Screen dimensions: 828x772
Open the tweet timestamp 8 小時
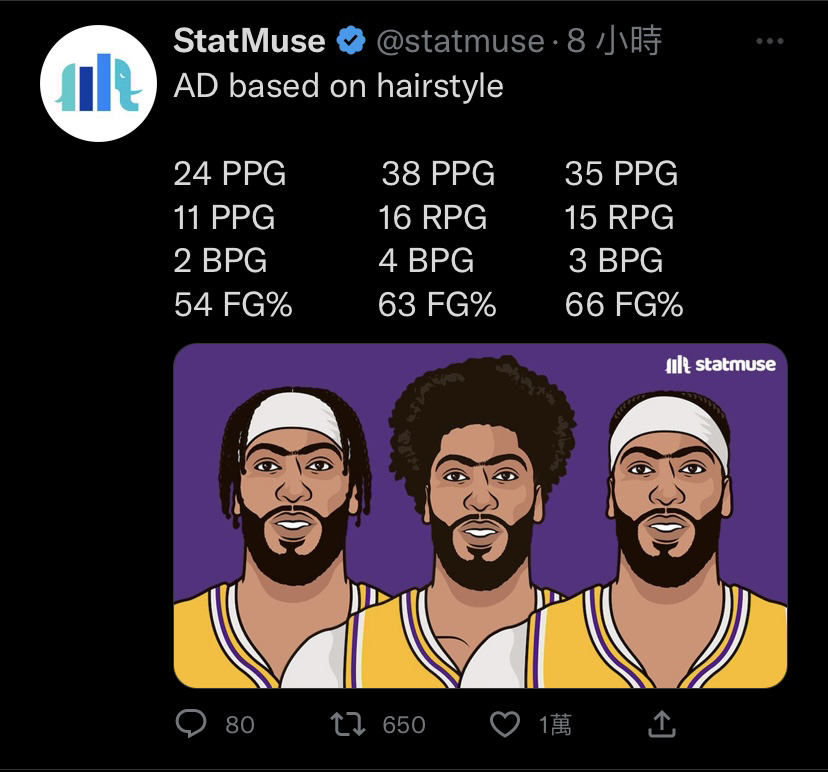tap(614, 41)
